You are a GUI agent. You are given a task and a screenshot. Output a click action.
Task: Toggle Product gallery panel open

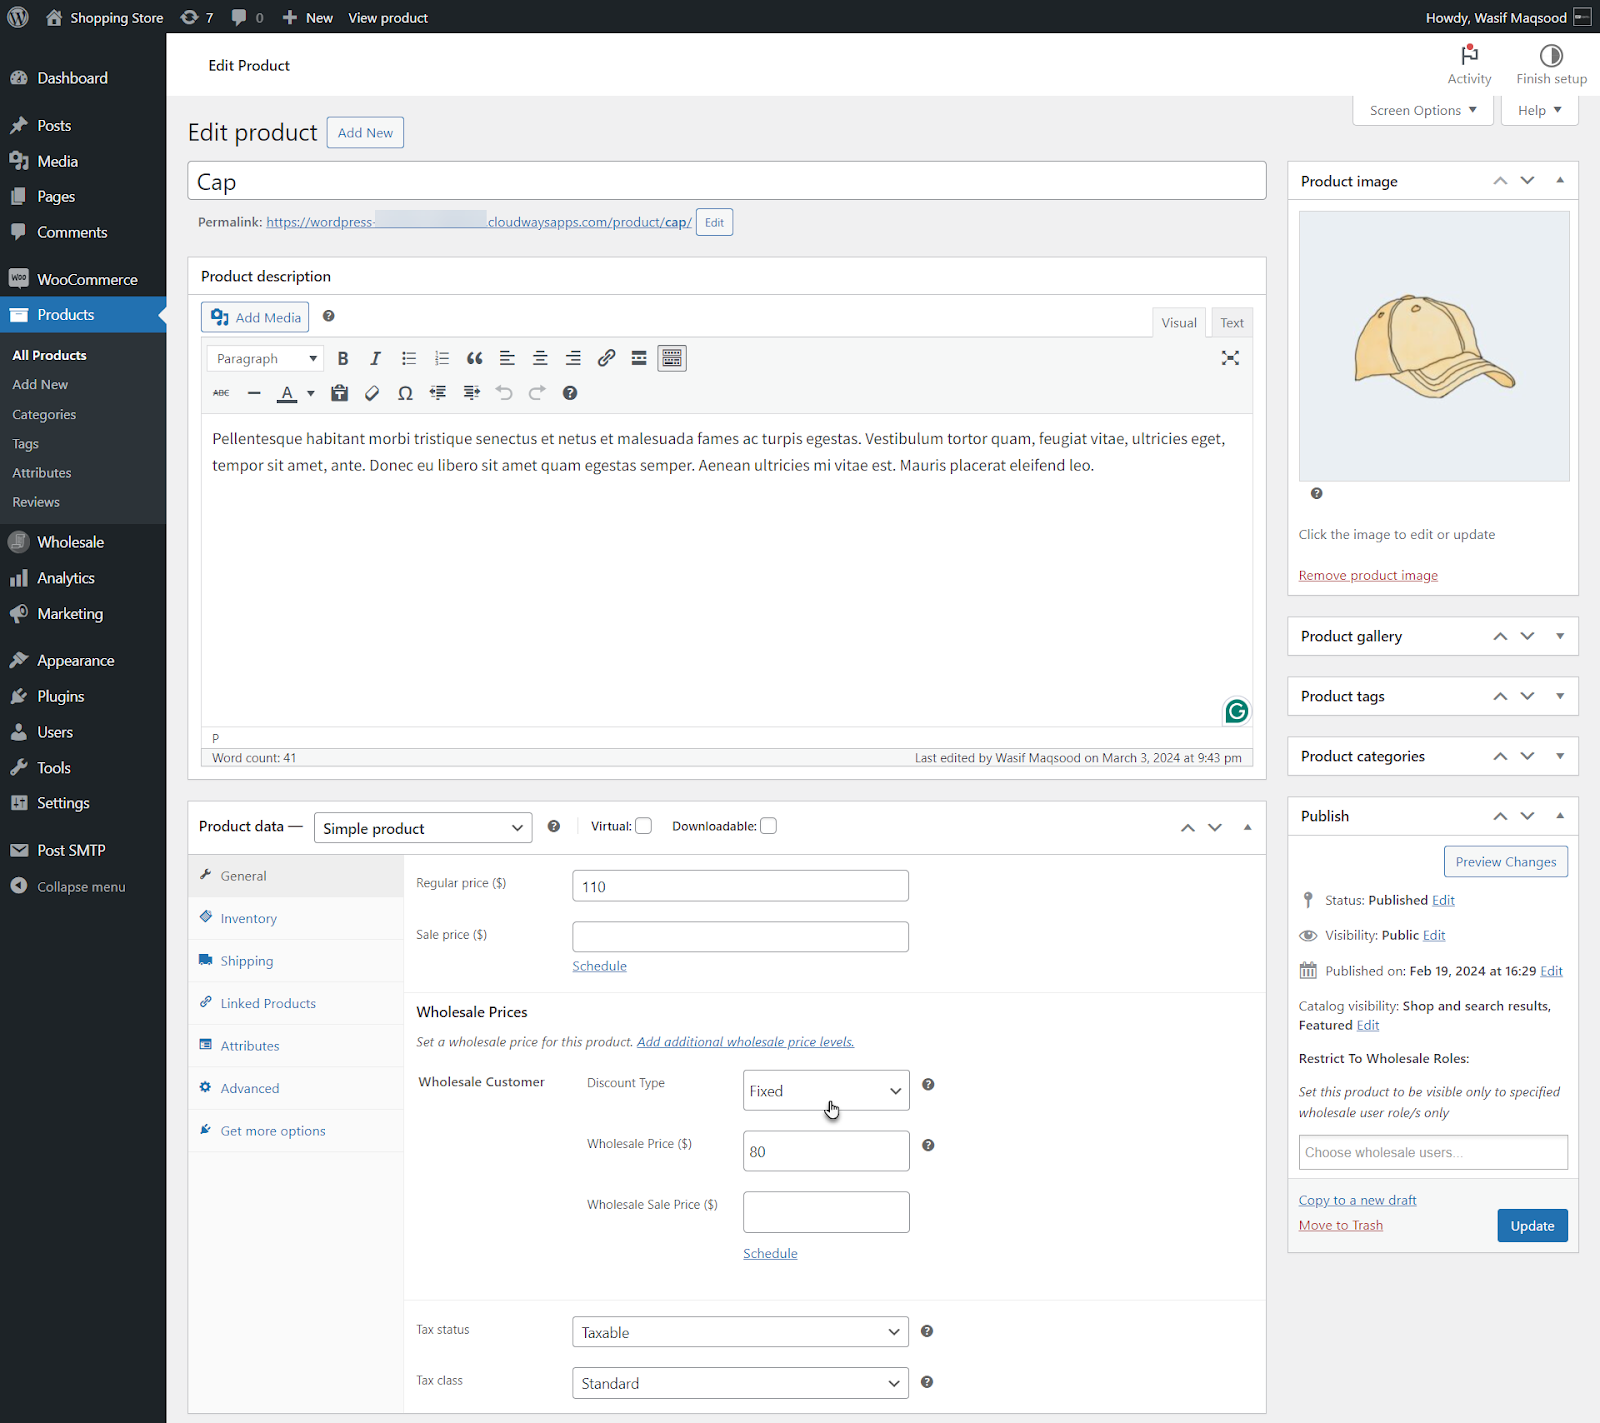click(1560, 636)
